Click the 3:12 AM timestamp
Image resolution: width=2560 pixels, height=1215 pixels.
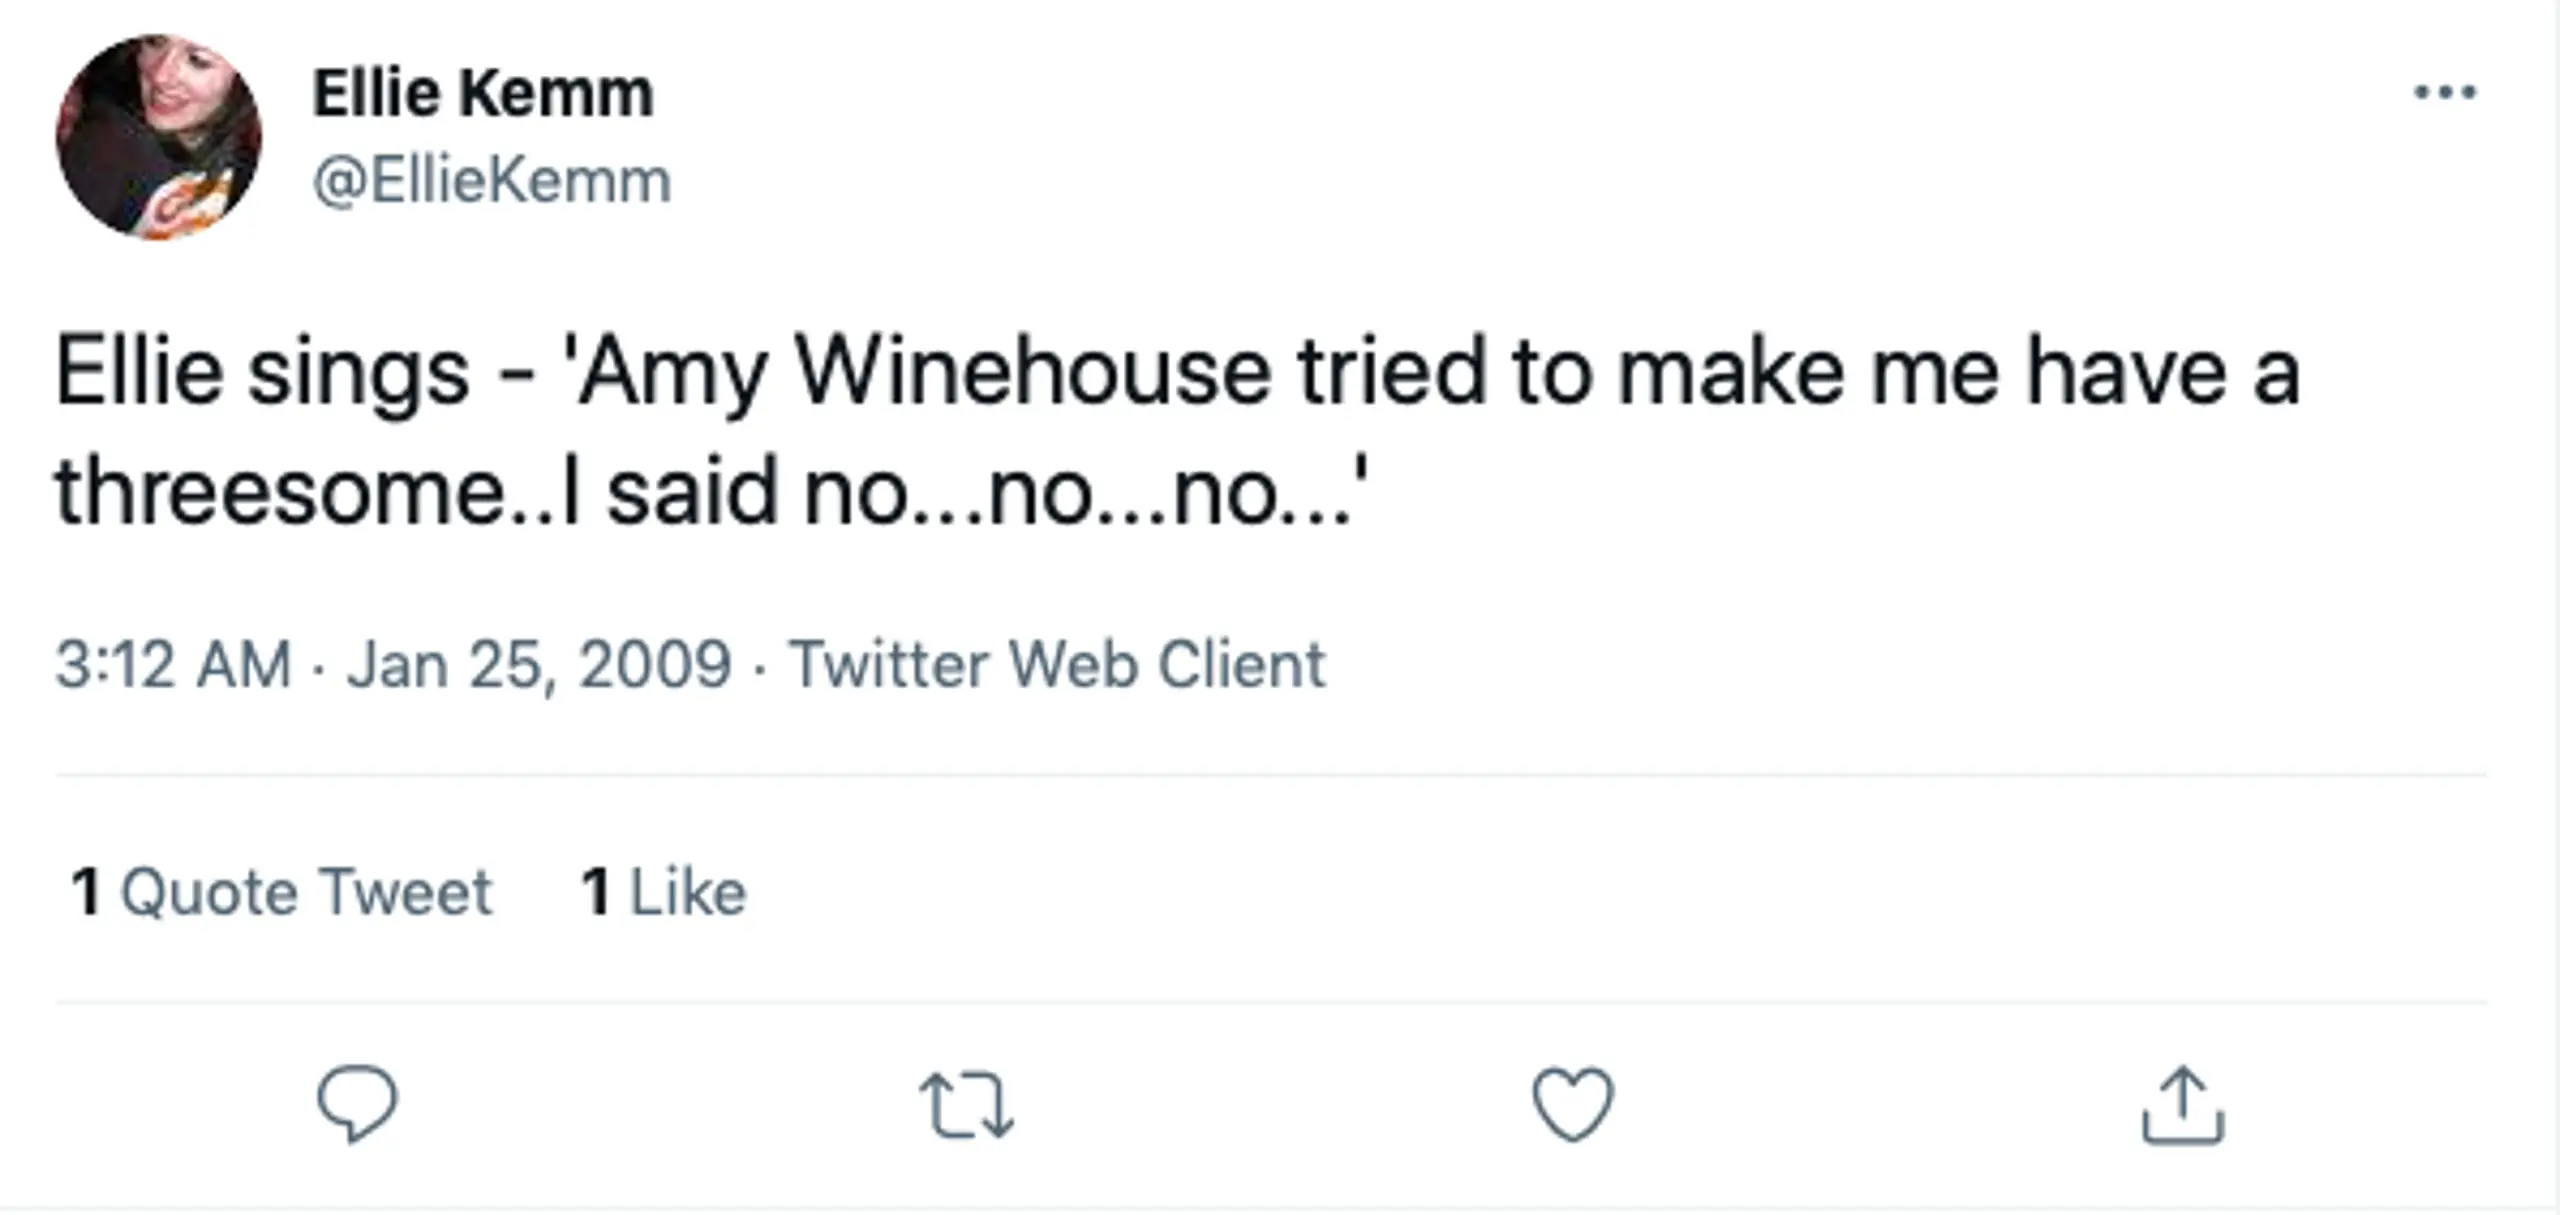173,665
